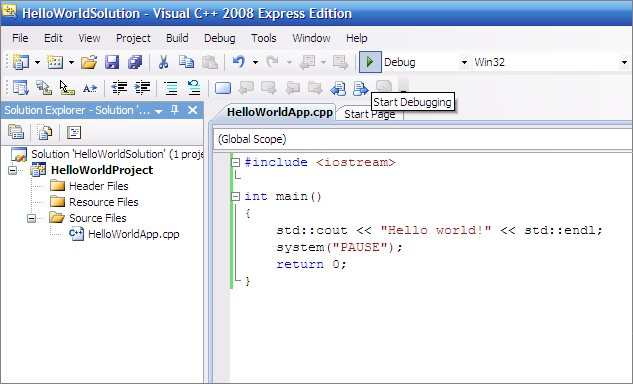Open the Project menu
The height and width of the screenshot is (384, 633).
click(133, 38)
